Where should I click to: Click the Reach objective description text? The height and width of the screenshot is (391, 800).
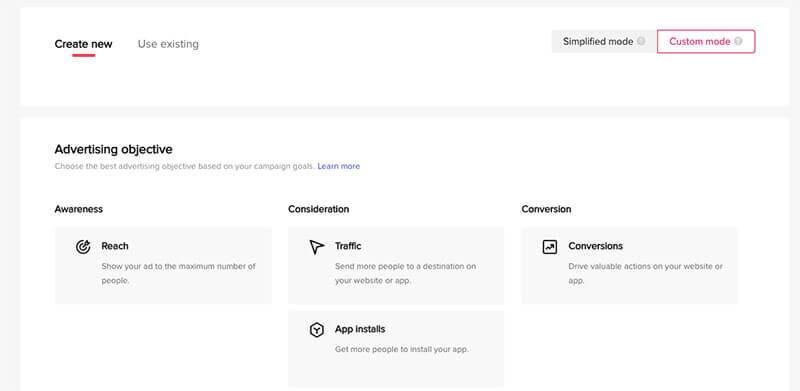(179, 274)
